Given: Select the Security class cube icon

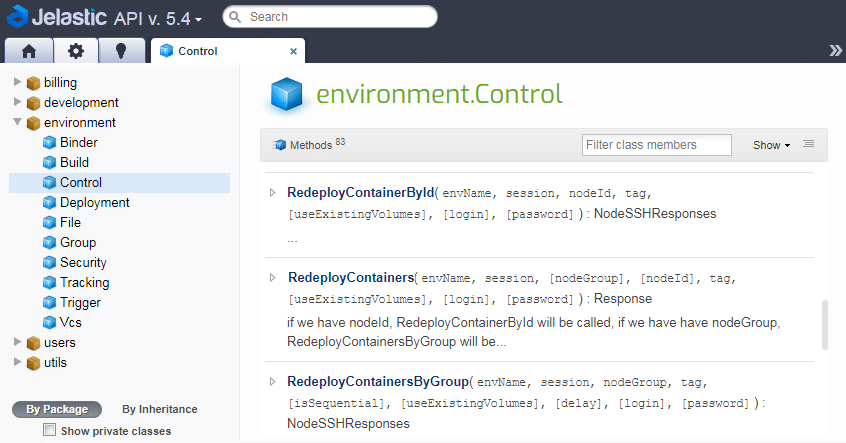Looking at the screenshot, I should (x=49, y=263).
